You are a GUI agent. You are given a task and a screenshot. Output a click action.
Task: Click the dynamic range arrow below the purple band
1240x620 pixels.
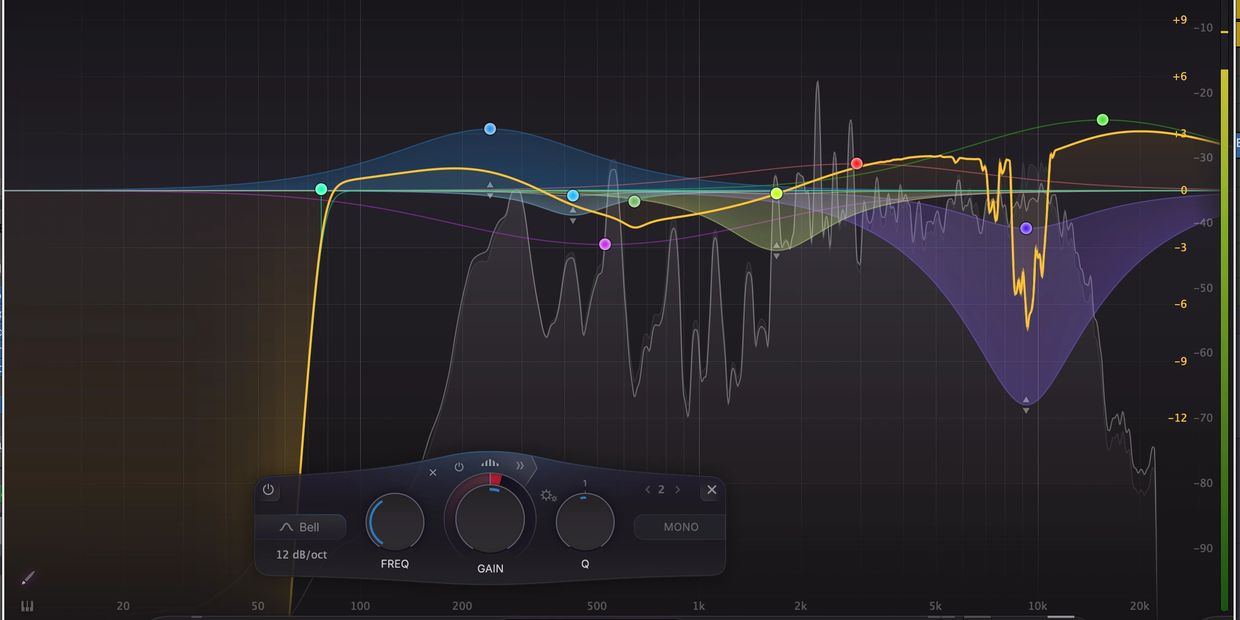click(x=1026, y=410)
